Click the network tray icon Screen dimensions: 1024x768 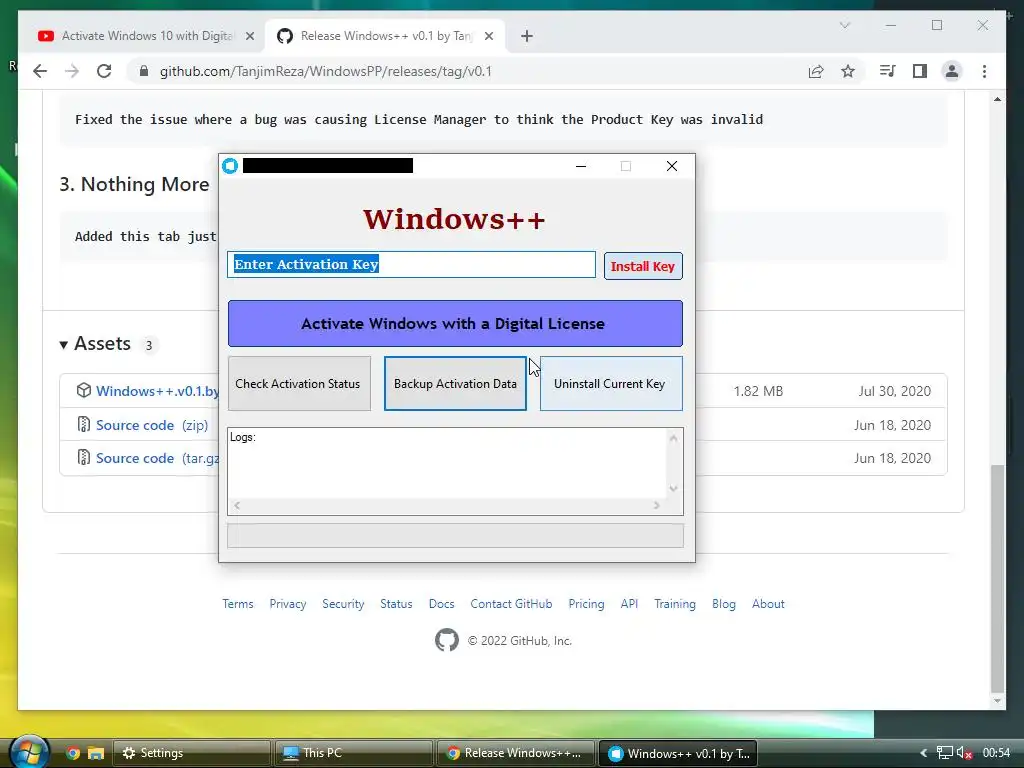tap(944, 753)
